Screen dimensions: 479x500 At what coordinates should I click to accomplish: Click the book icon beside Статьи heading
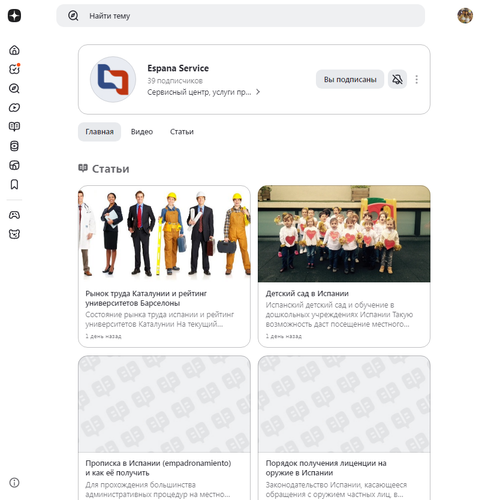click(83, 168)
